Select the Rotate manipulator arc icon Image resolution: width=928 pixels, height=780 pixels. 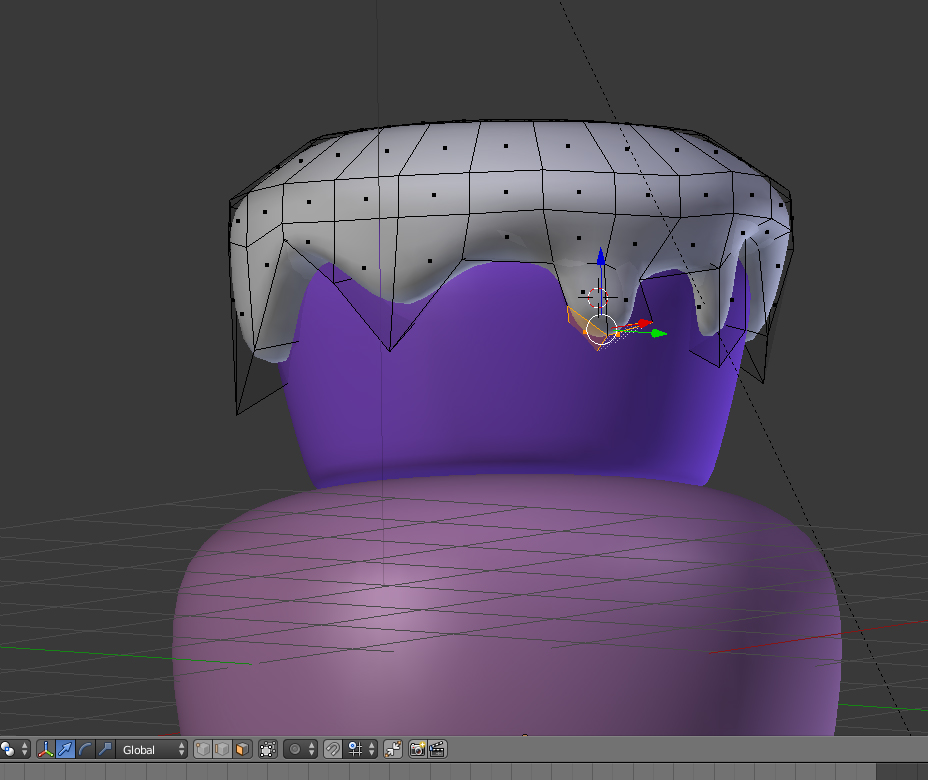point(85,749)
